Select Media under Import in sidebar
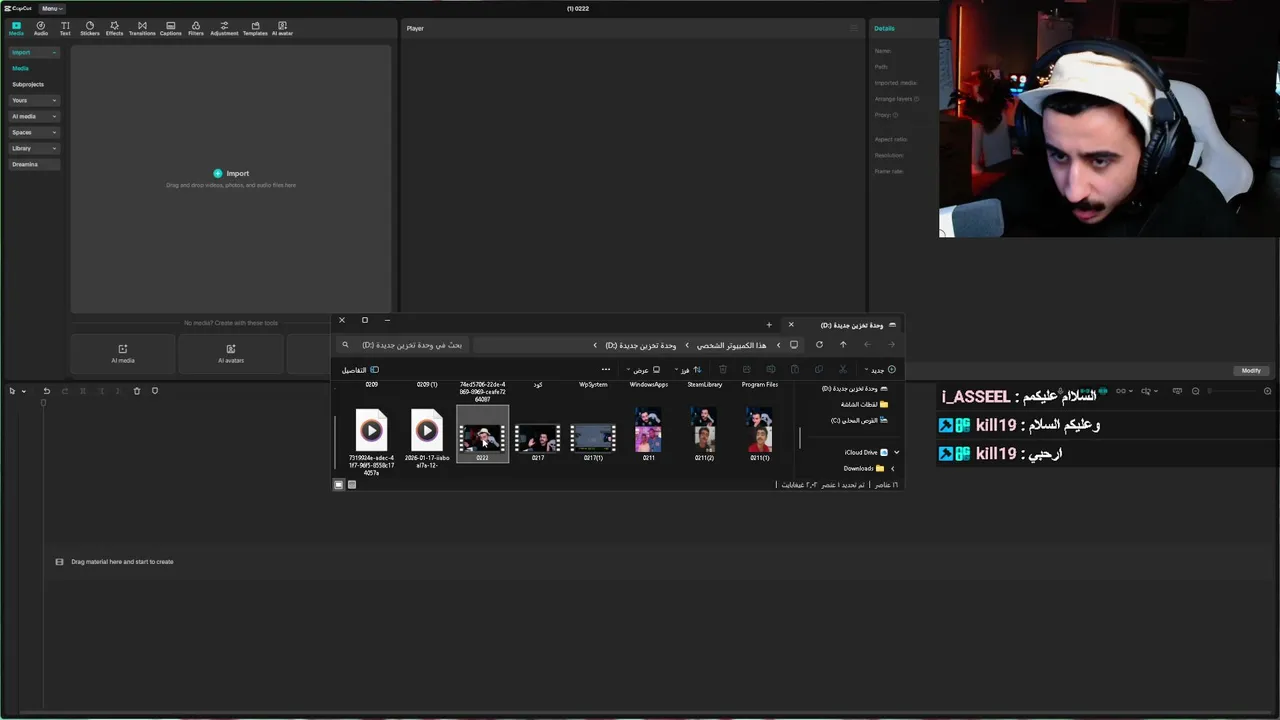 [x=20, y=68]
